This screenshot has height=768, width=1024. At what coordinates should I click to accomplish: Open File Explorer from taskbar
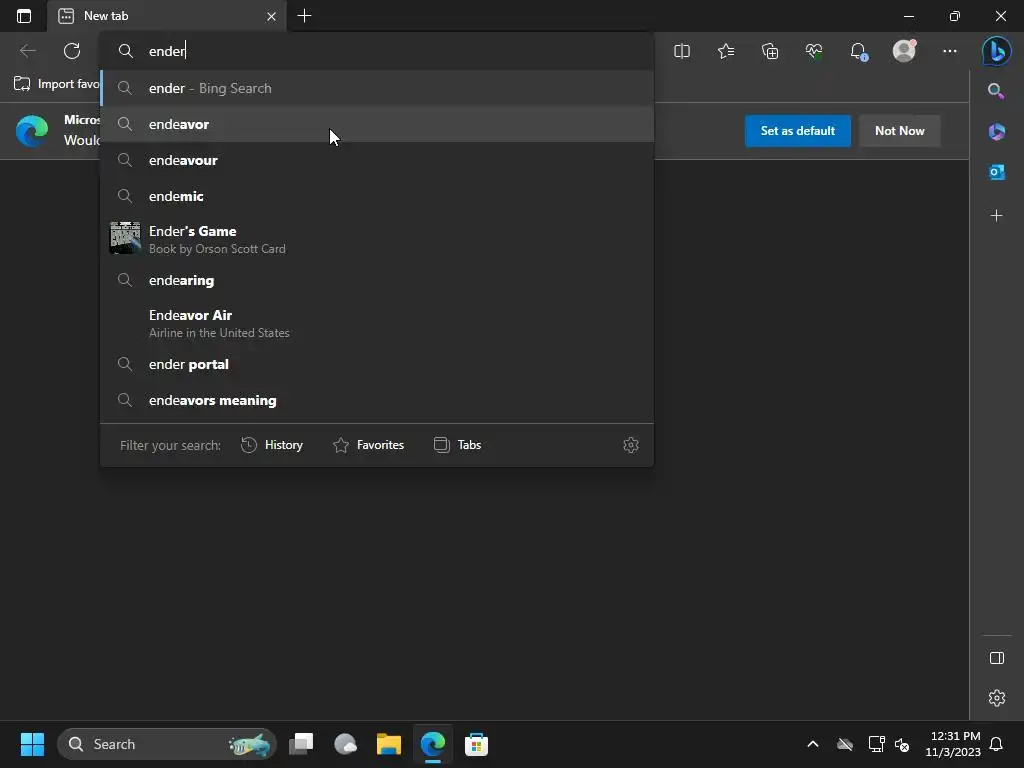pyautogui.click(x=389, y=744)
